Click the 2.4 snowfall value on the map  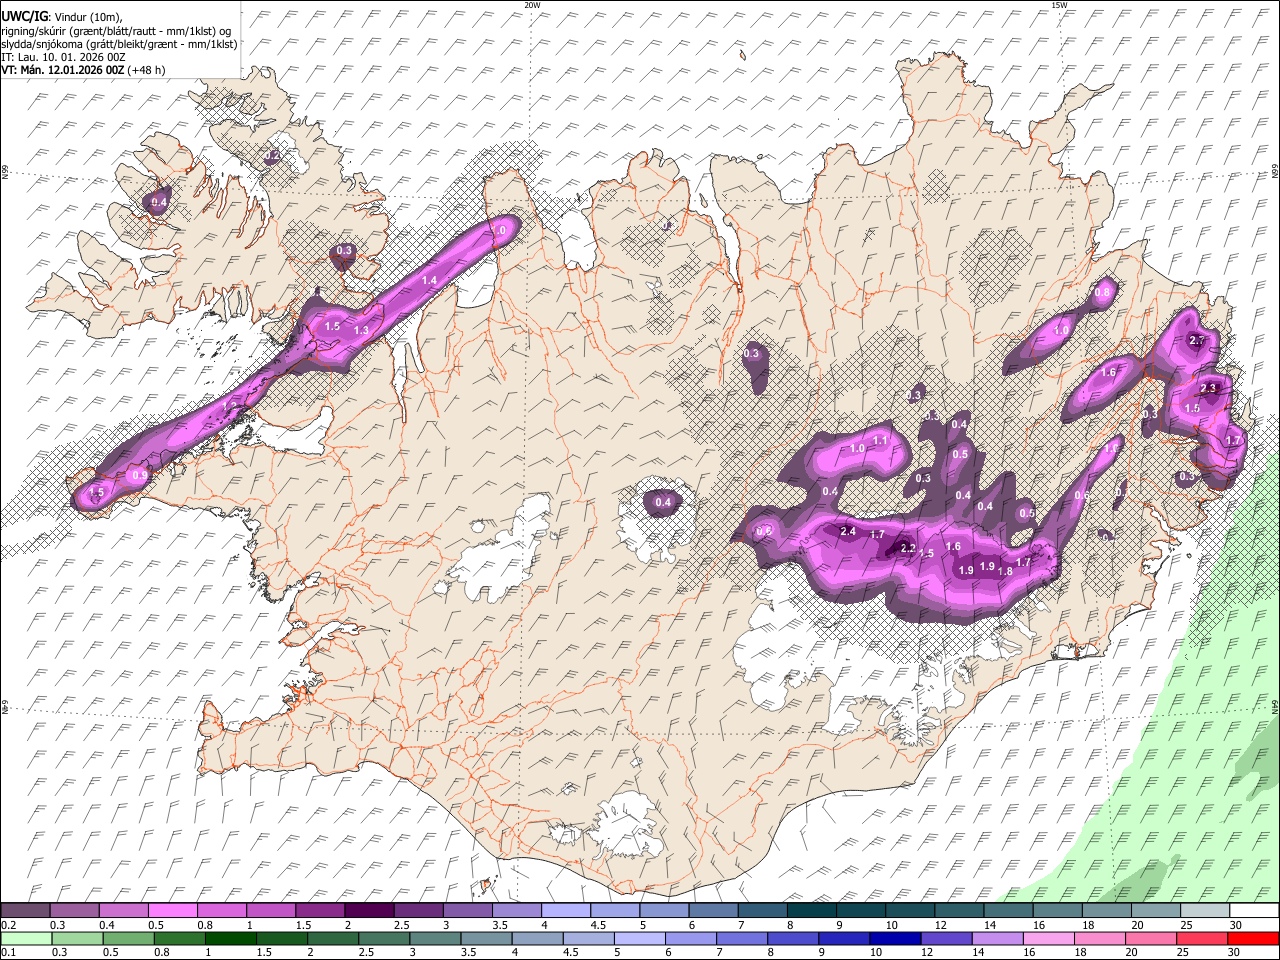(x=848, y=531)
